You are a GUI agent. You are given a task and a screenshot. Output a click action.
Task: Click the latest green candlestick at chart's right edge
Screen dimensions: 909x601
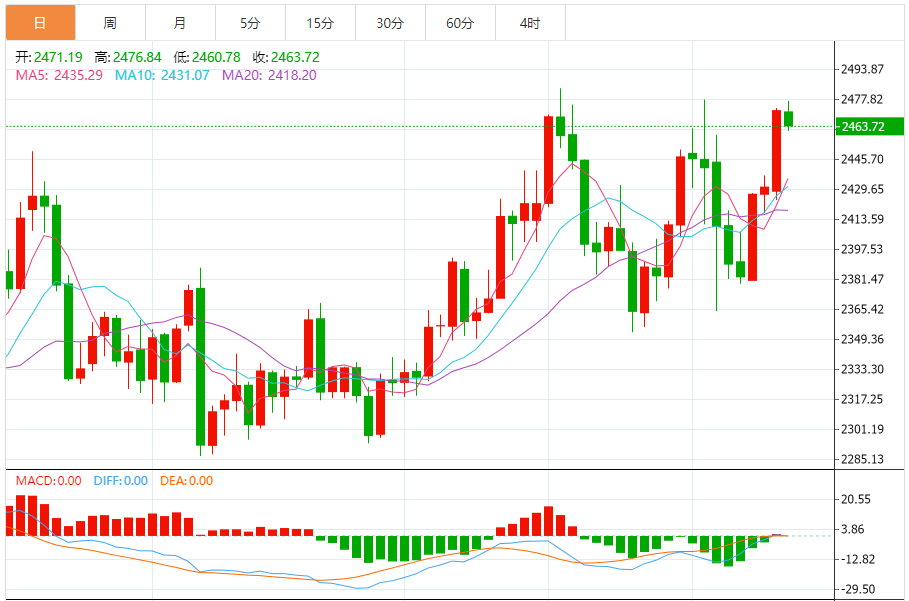[x=788, y=118]
